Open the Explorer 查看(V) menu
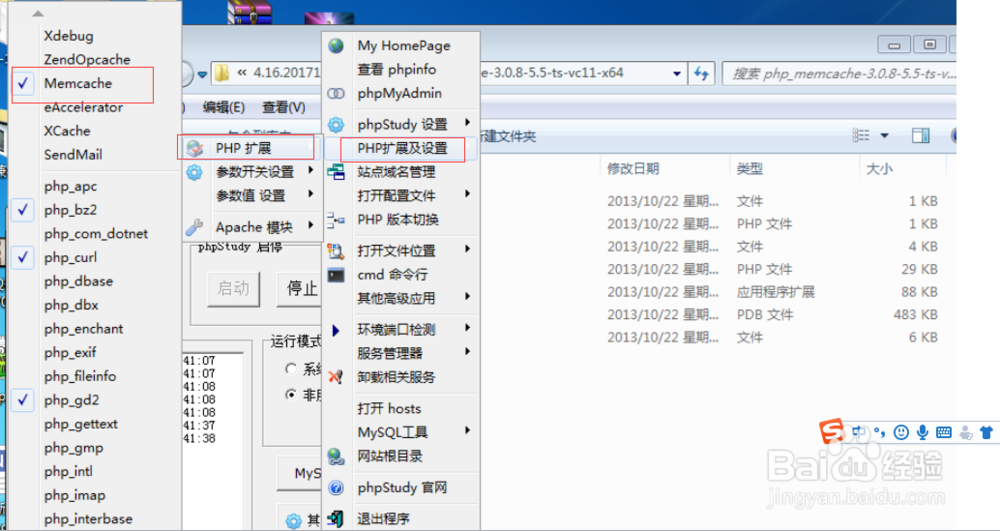This screenshot has width=1000, height=531. click(x=284, y=108)
